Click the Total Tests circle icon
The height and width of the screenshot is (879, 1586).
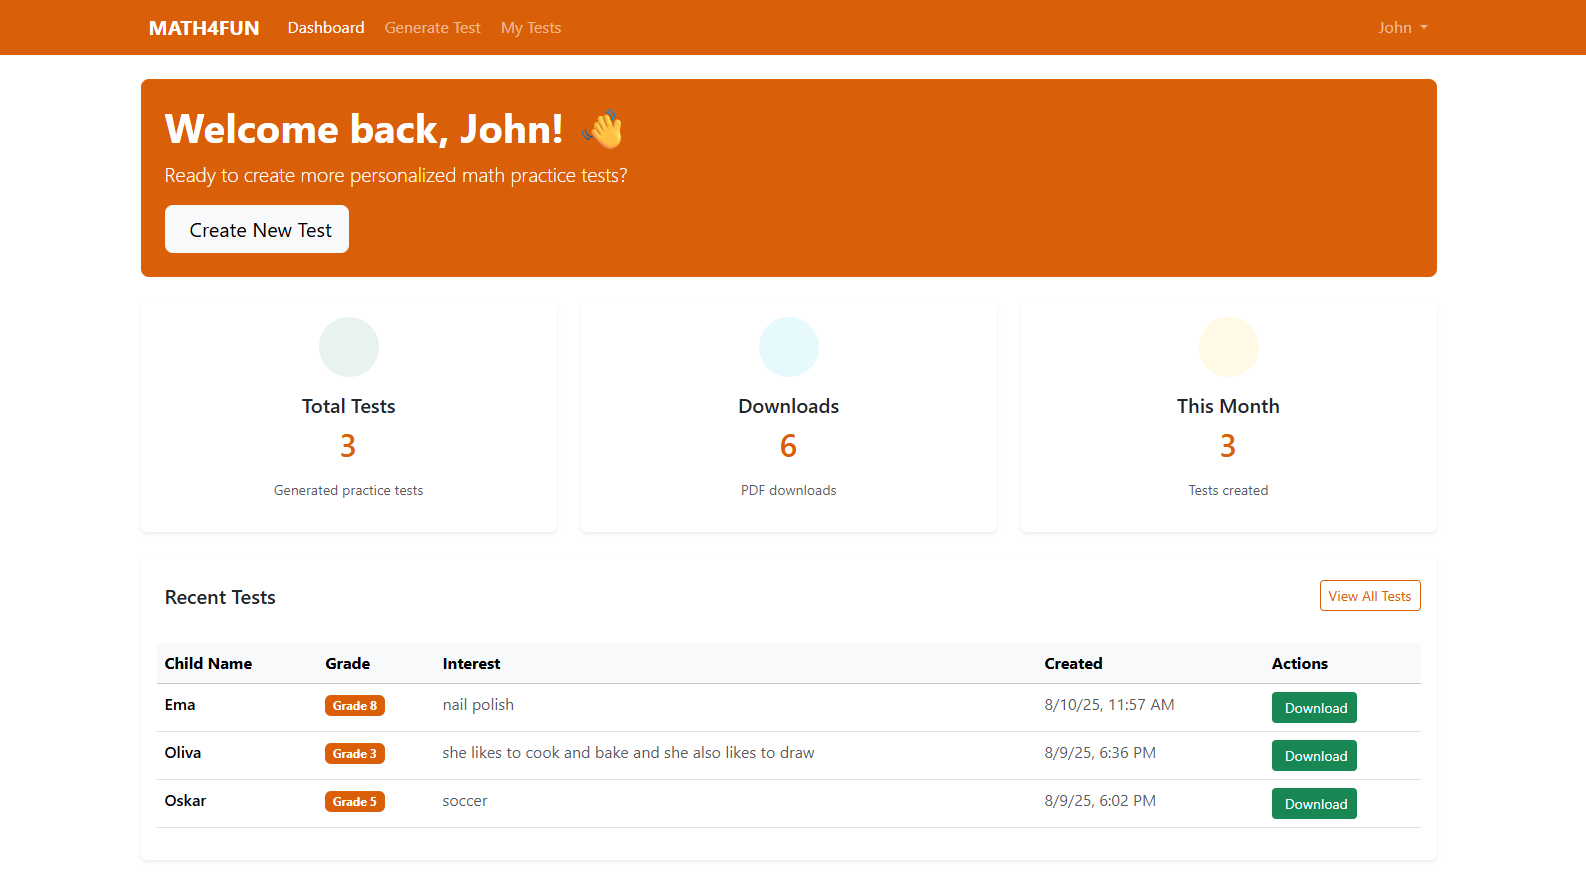349,347
